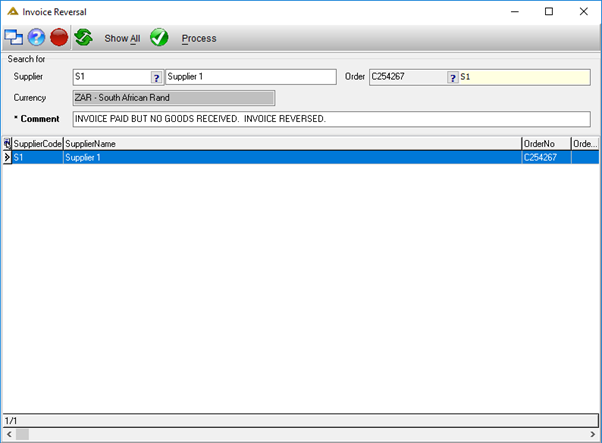This screenshot has height=443, width=602.
Task: Sort by OrderNo column header
Action: pos(546,144)
